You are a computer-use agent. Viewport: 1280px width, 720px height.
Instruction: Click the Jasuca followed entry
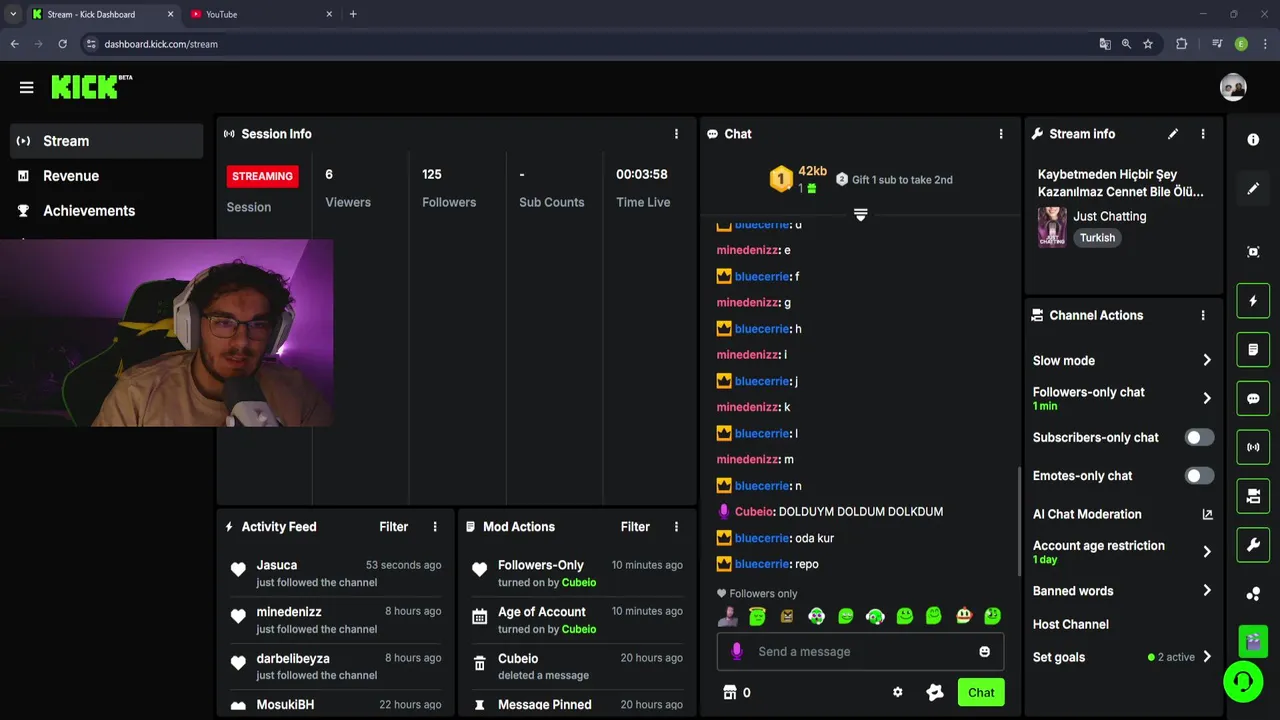tap(337, 573)
